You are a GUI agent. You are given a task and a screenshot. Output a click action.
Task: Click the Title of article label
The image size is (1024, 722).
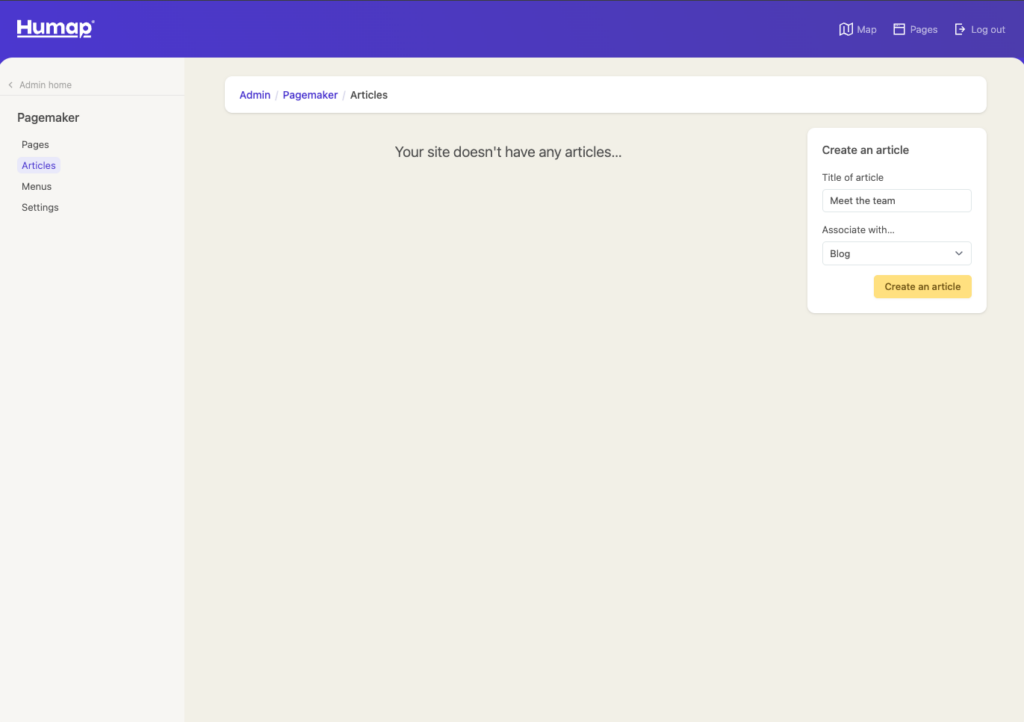852,178
